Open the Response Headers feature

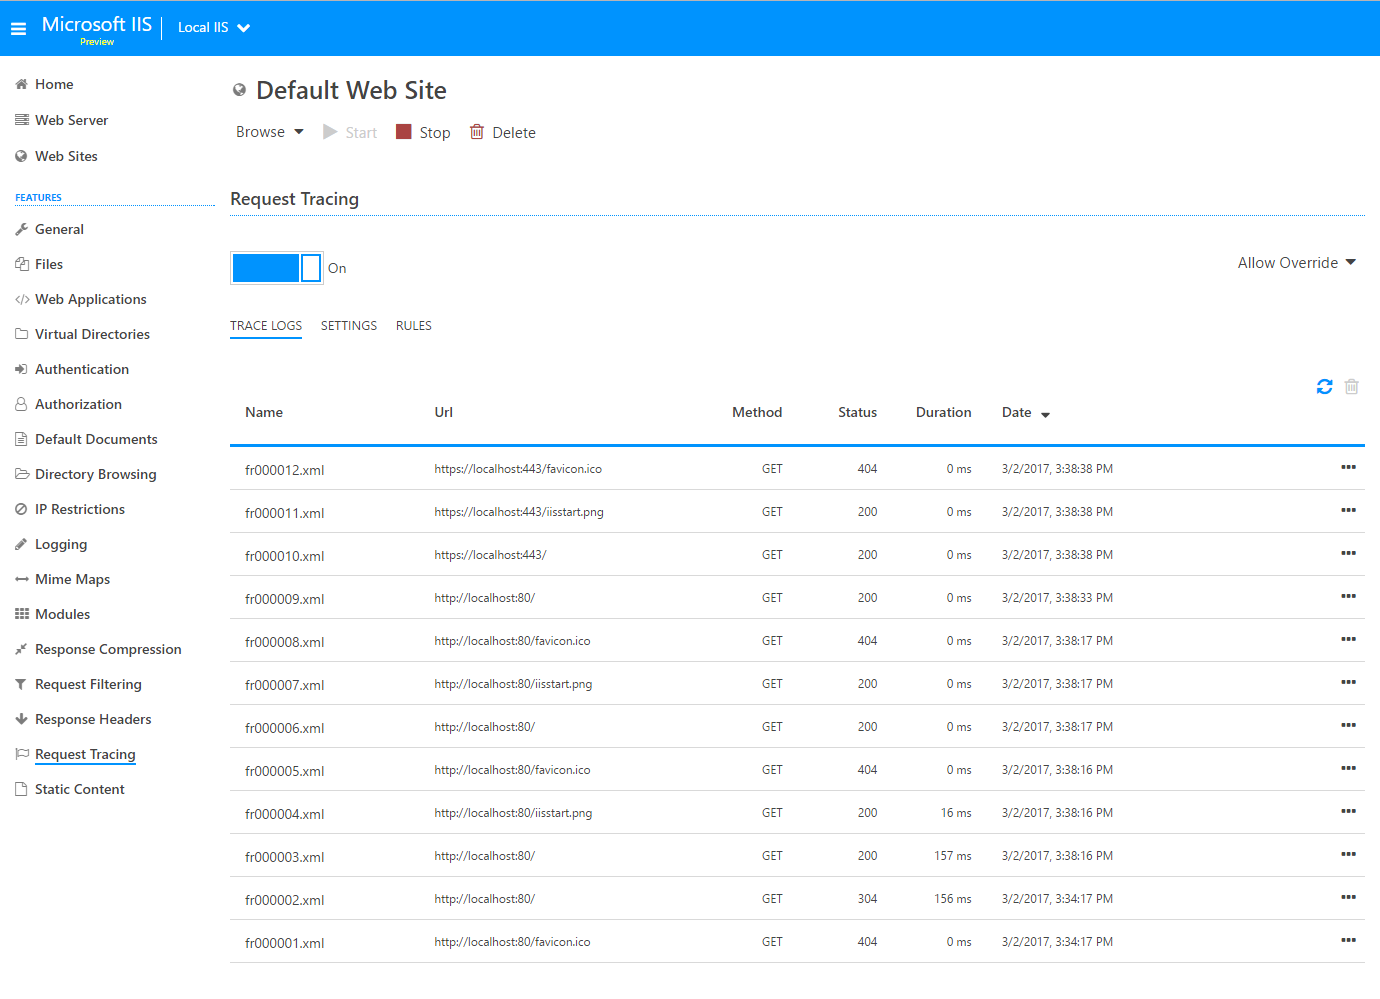coord(93,719)
